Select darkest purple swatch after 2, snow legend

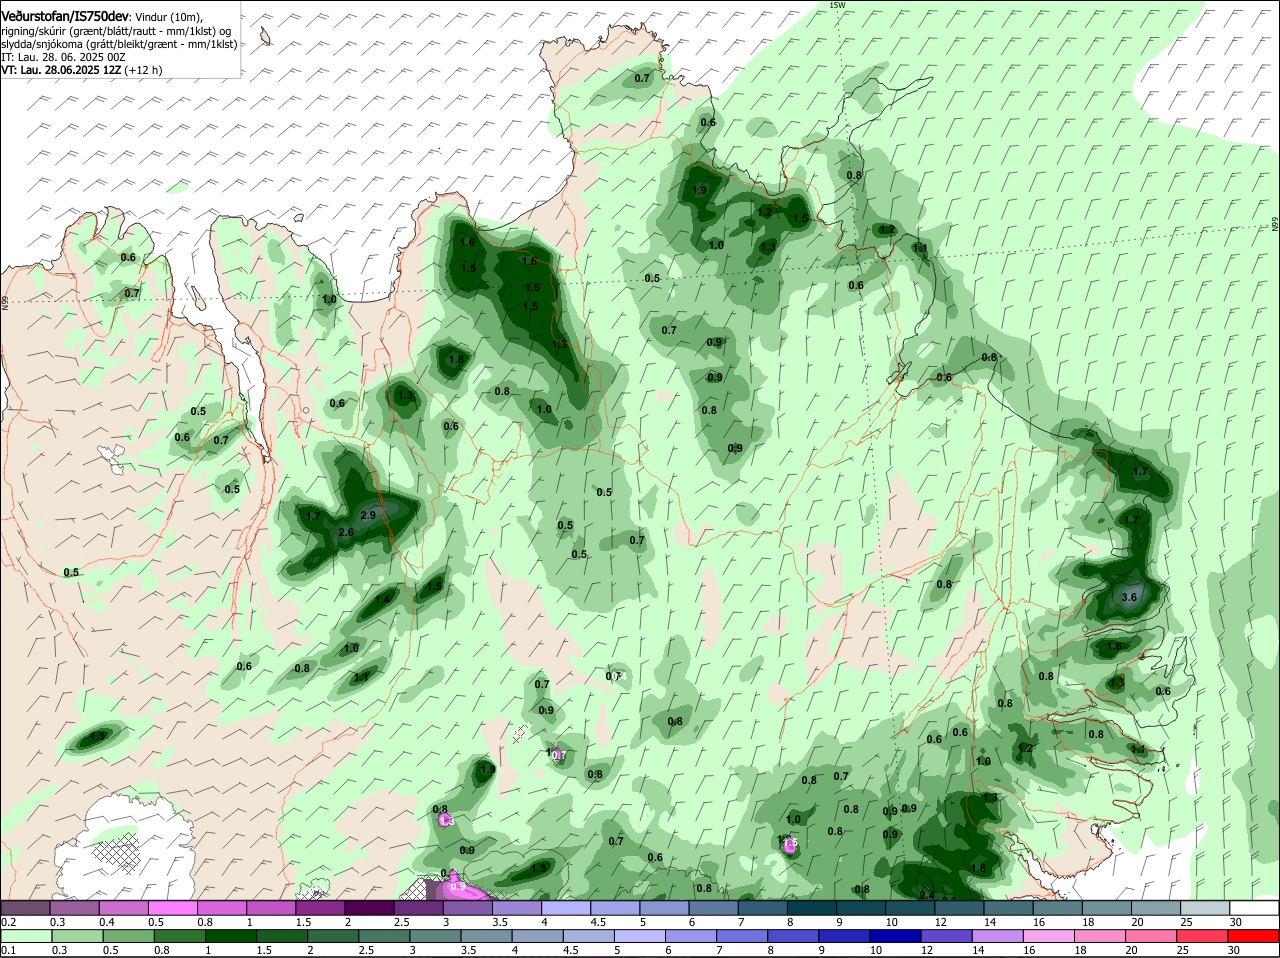[x=369, y=908]
